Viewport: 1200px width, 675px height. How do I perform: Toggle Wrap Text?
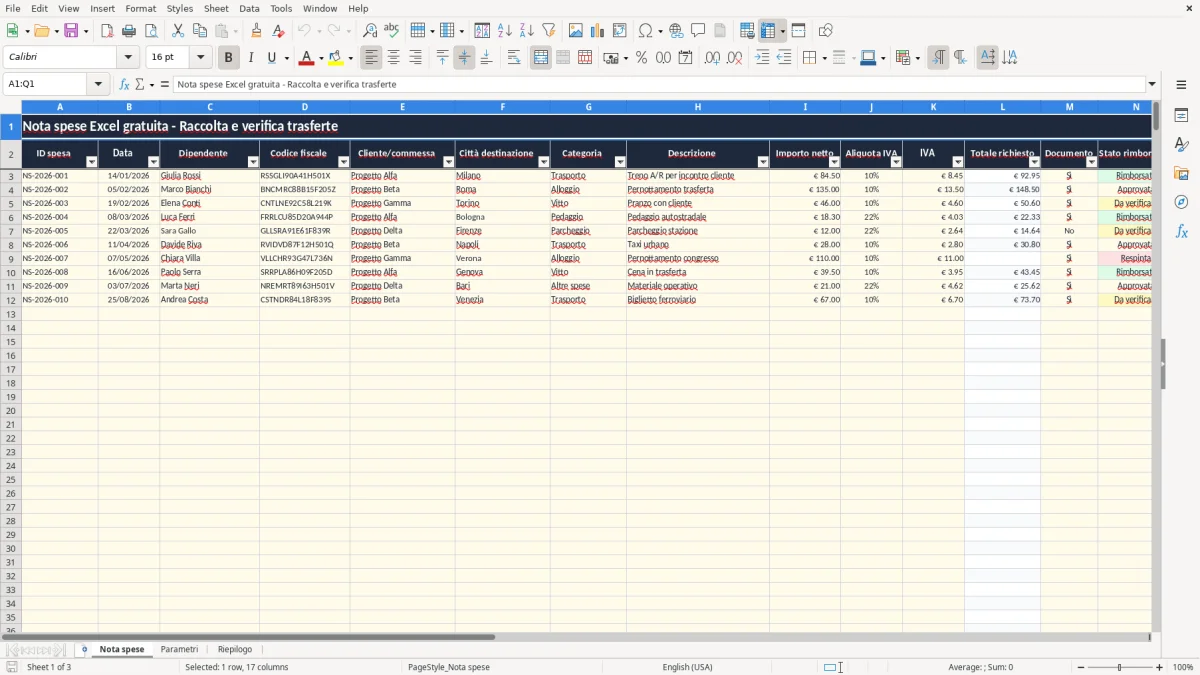click(x=514, y=58)
